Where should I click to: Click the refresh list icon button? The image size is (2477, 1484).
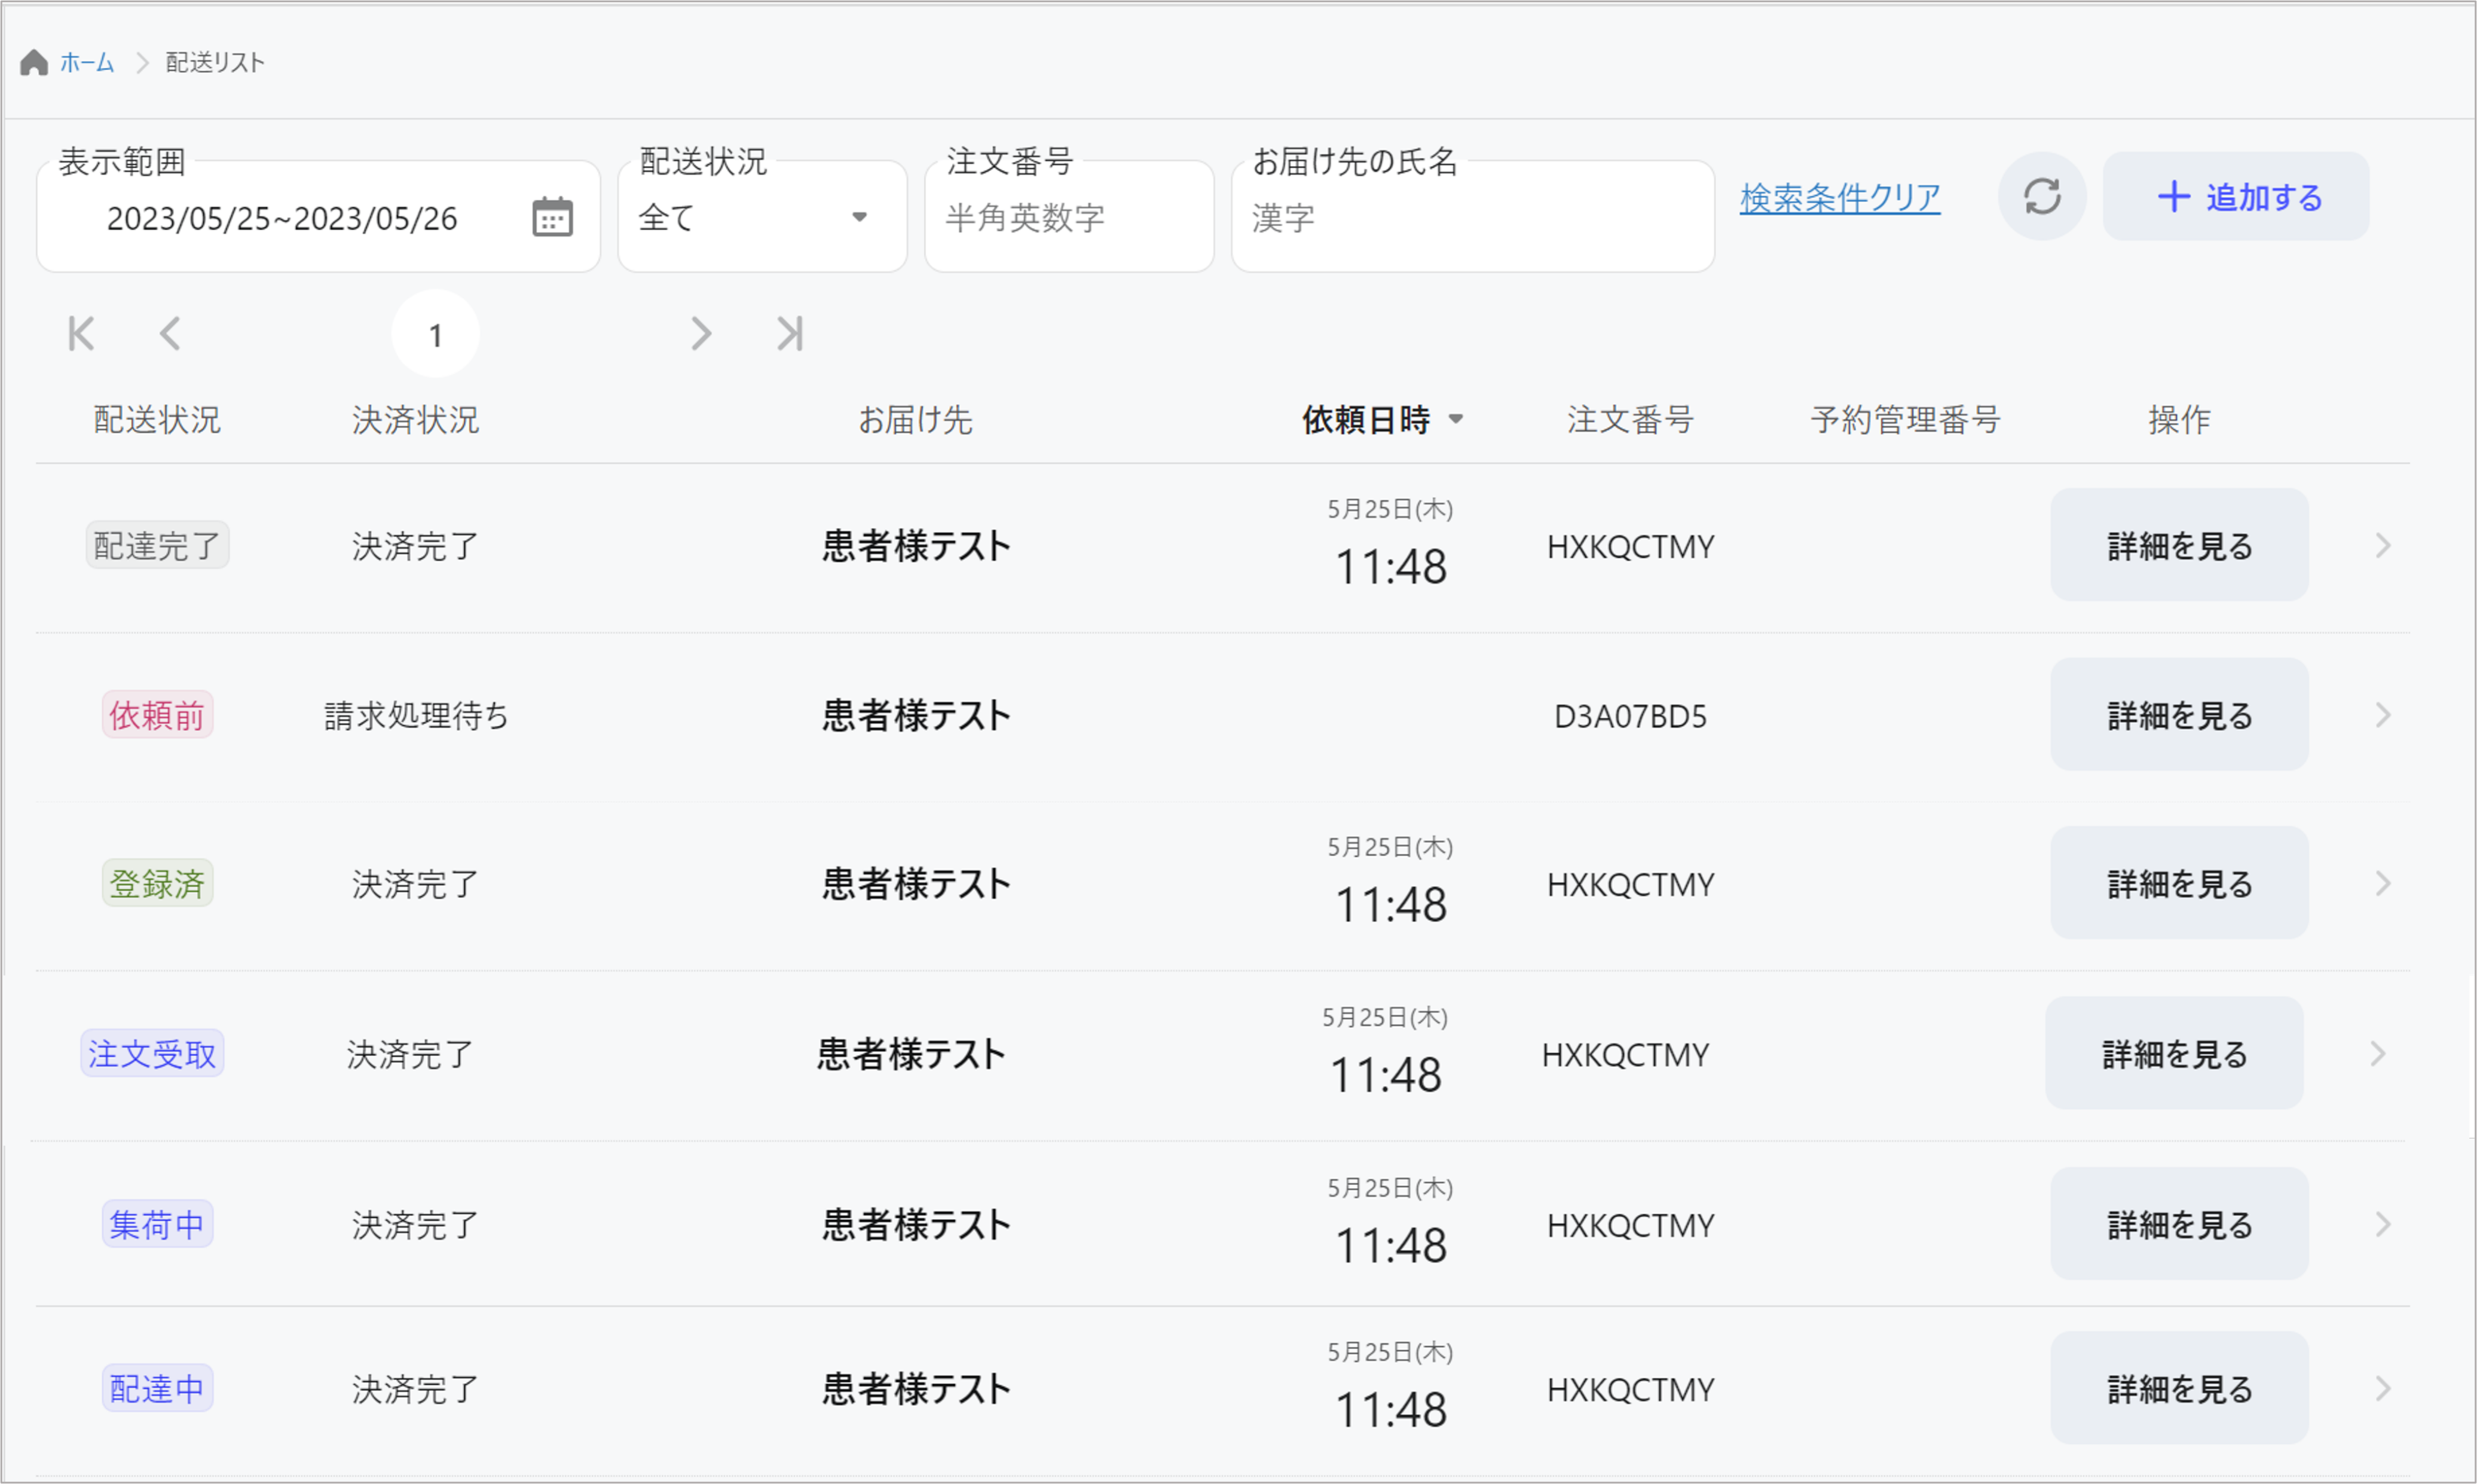2041,196
